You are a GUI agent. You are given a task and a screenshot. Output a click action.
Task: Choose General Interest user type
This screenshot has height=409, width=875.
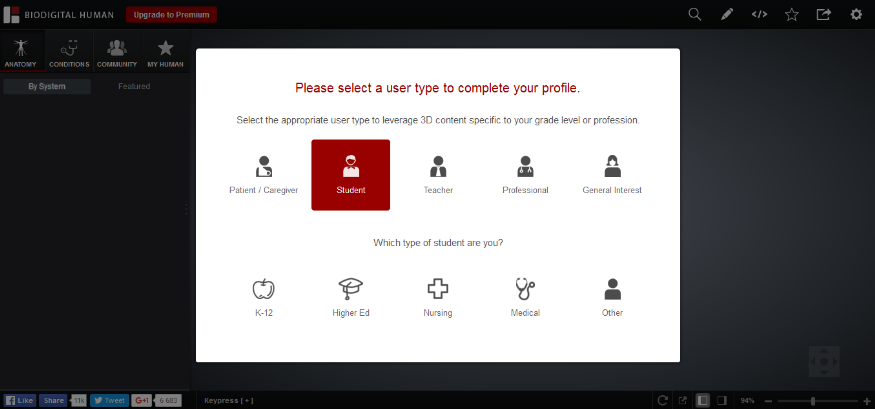pyautogui.click(x=612, y=175)
